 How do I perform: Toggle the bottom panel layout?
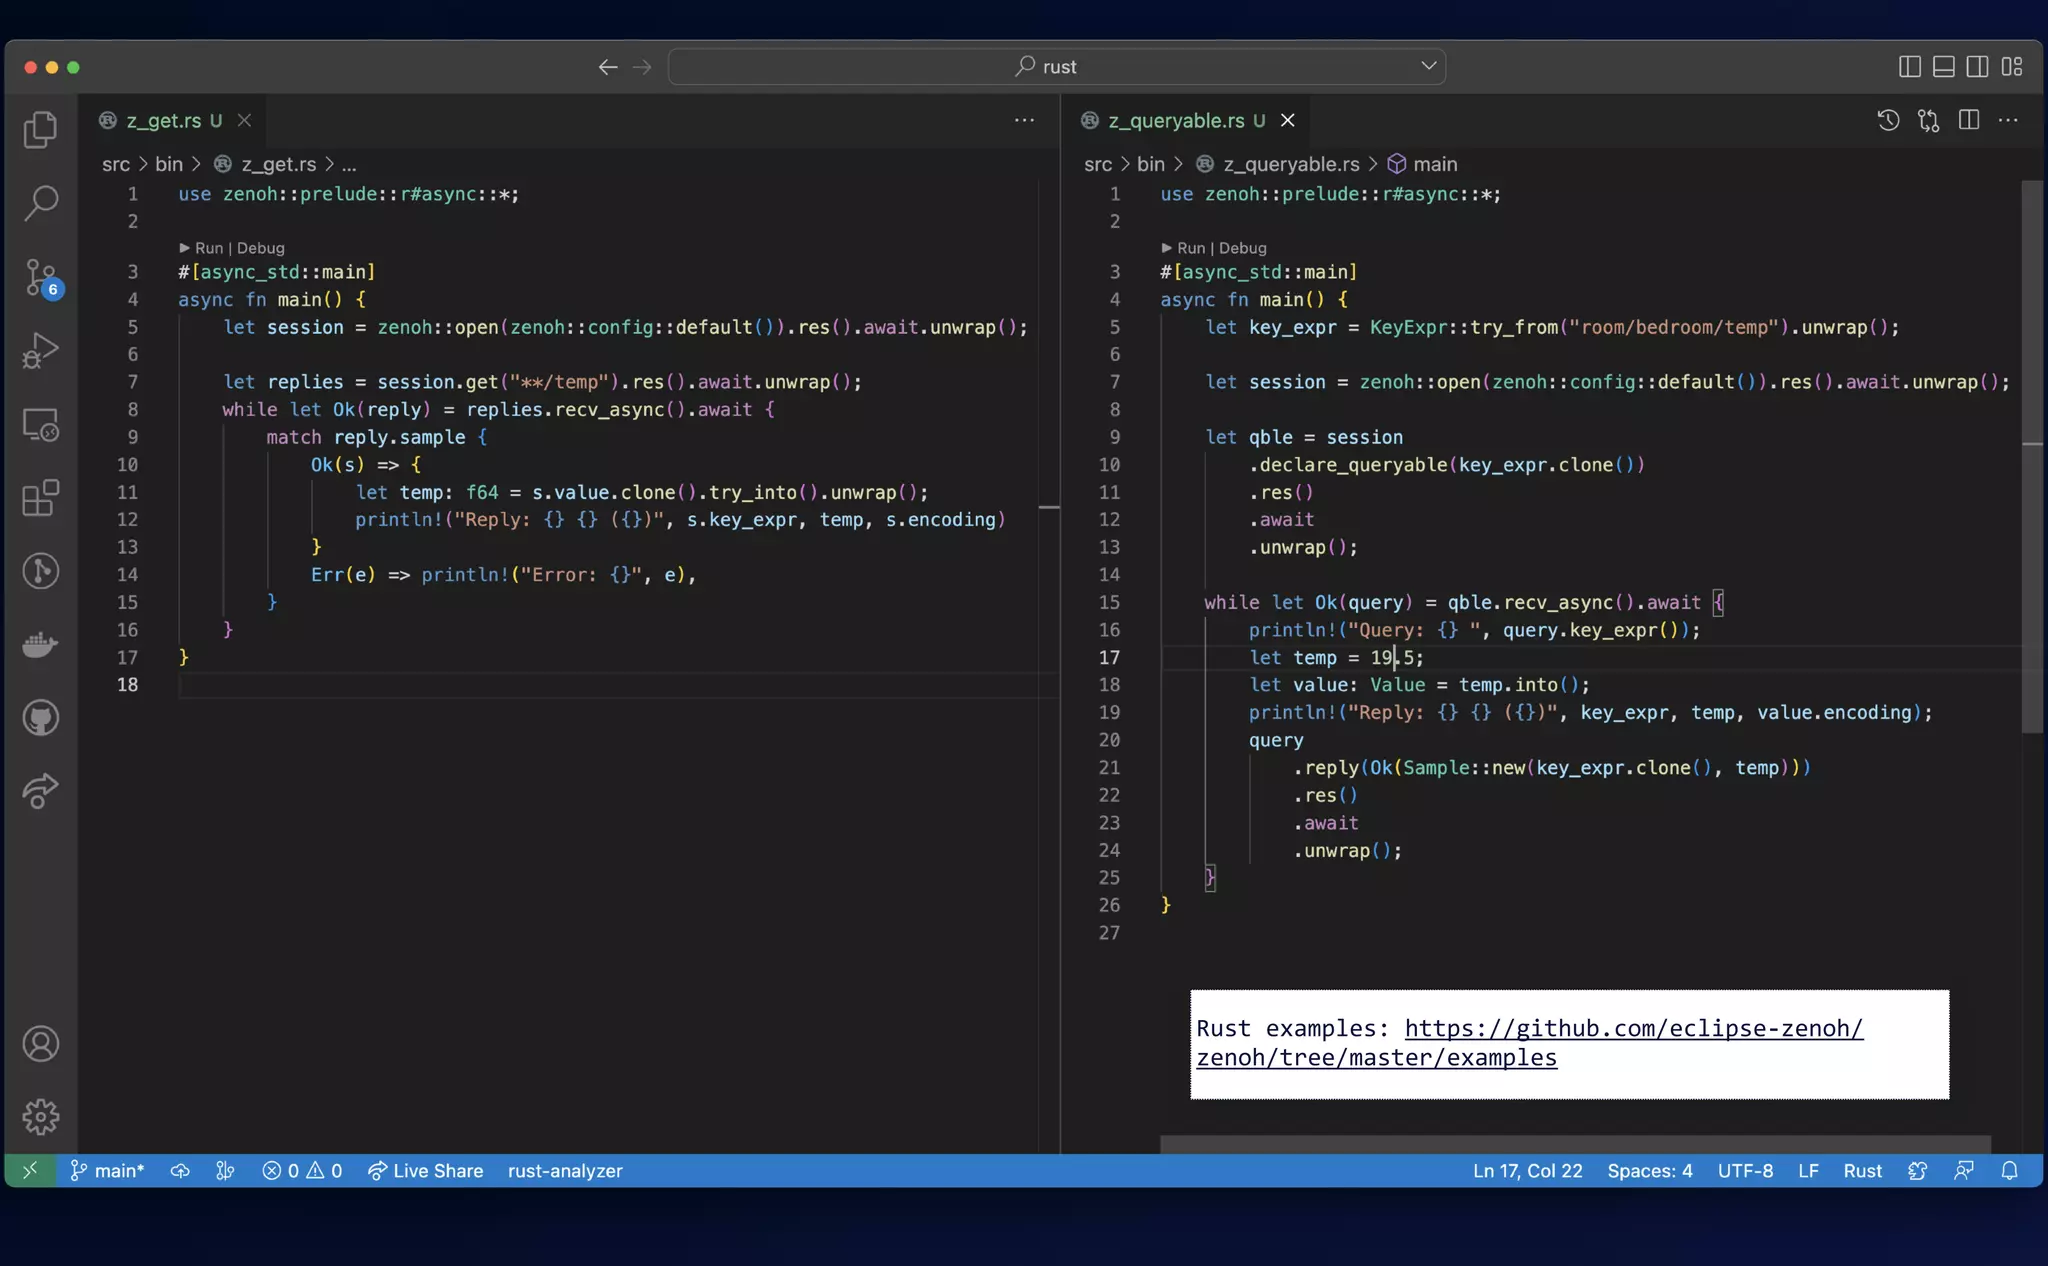click(x=1943, y=67)
